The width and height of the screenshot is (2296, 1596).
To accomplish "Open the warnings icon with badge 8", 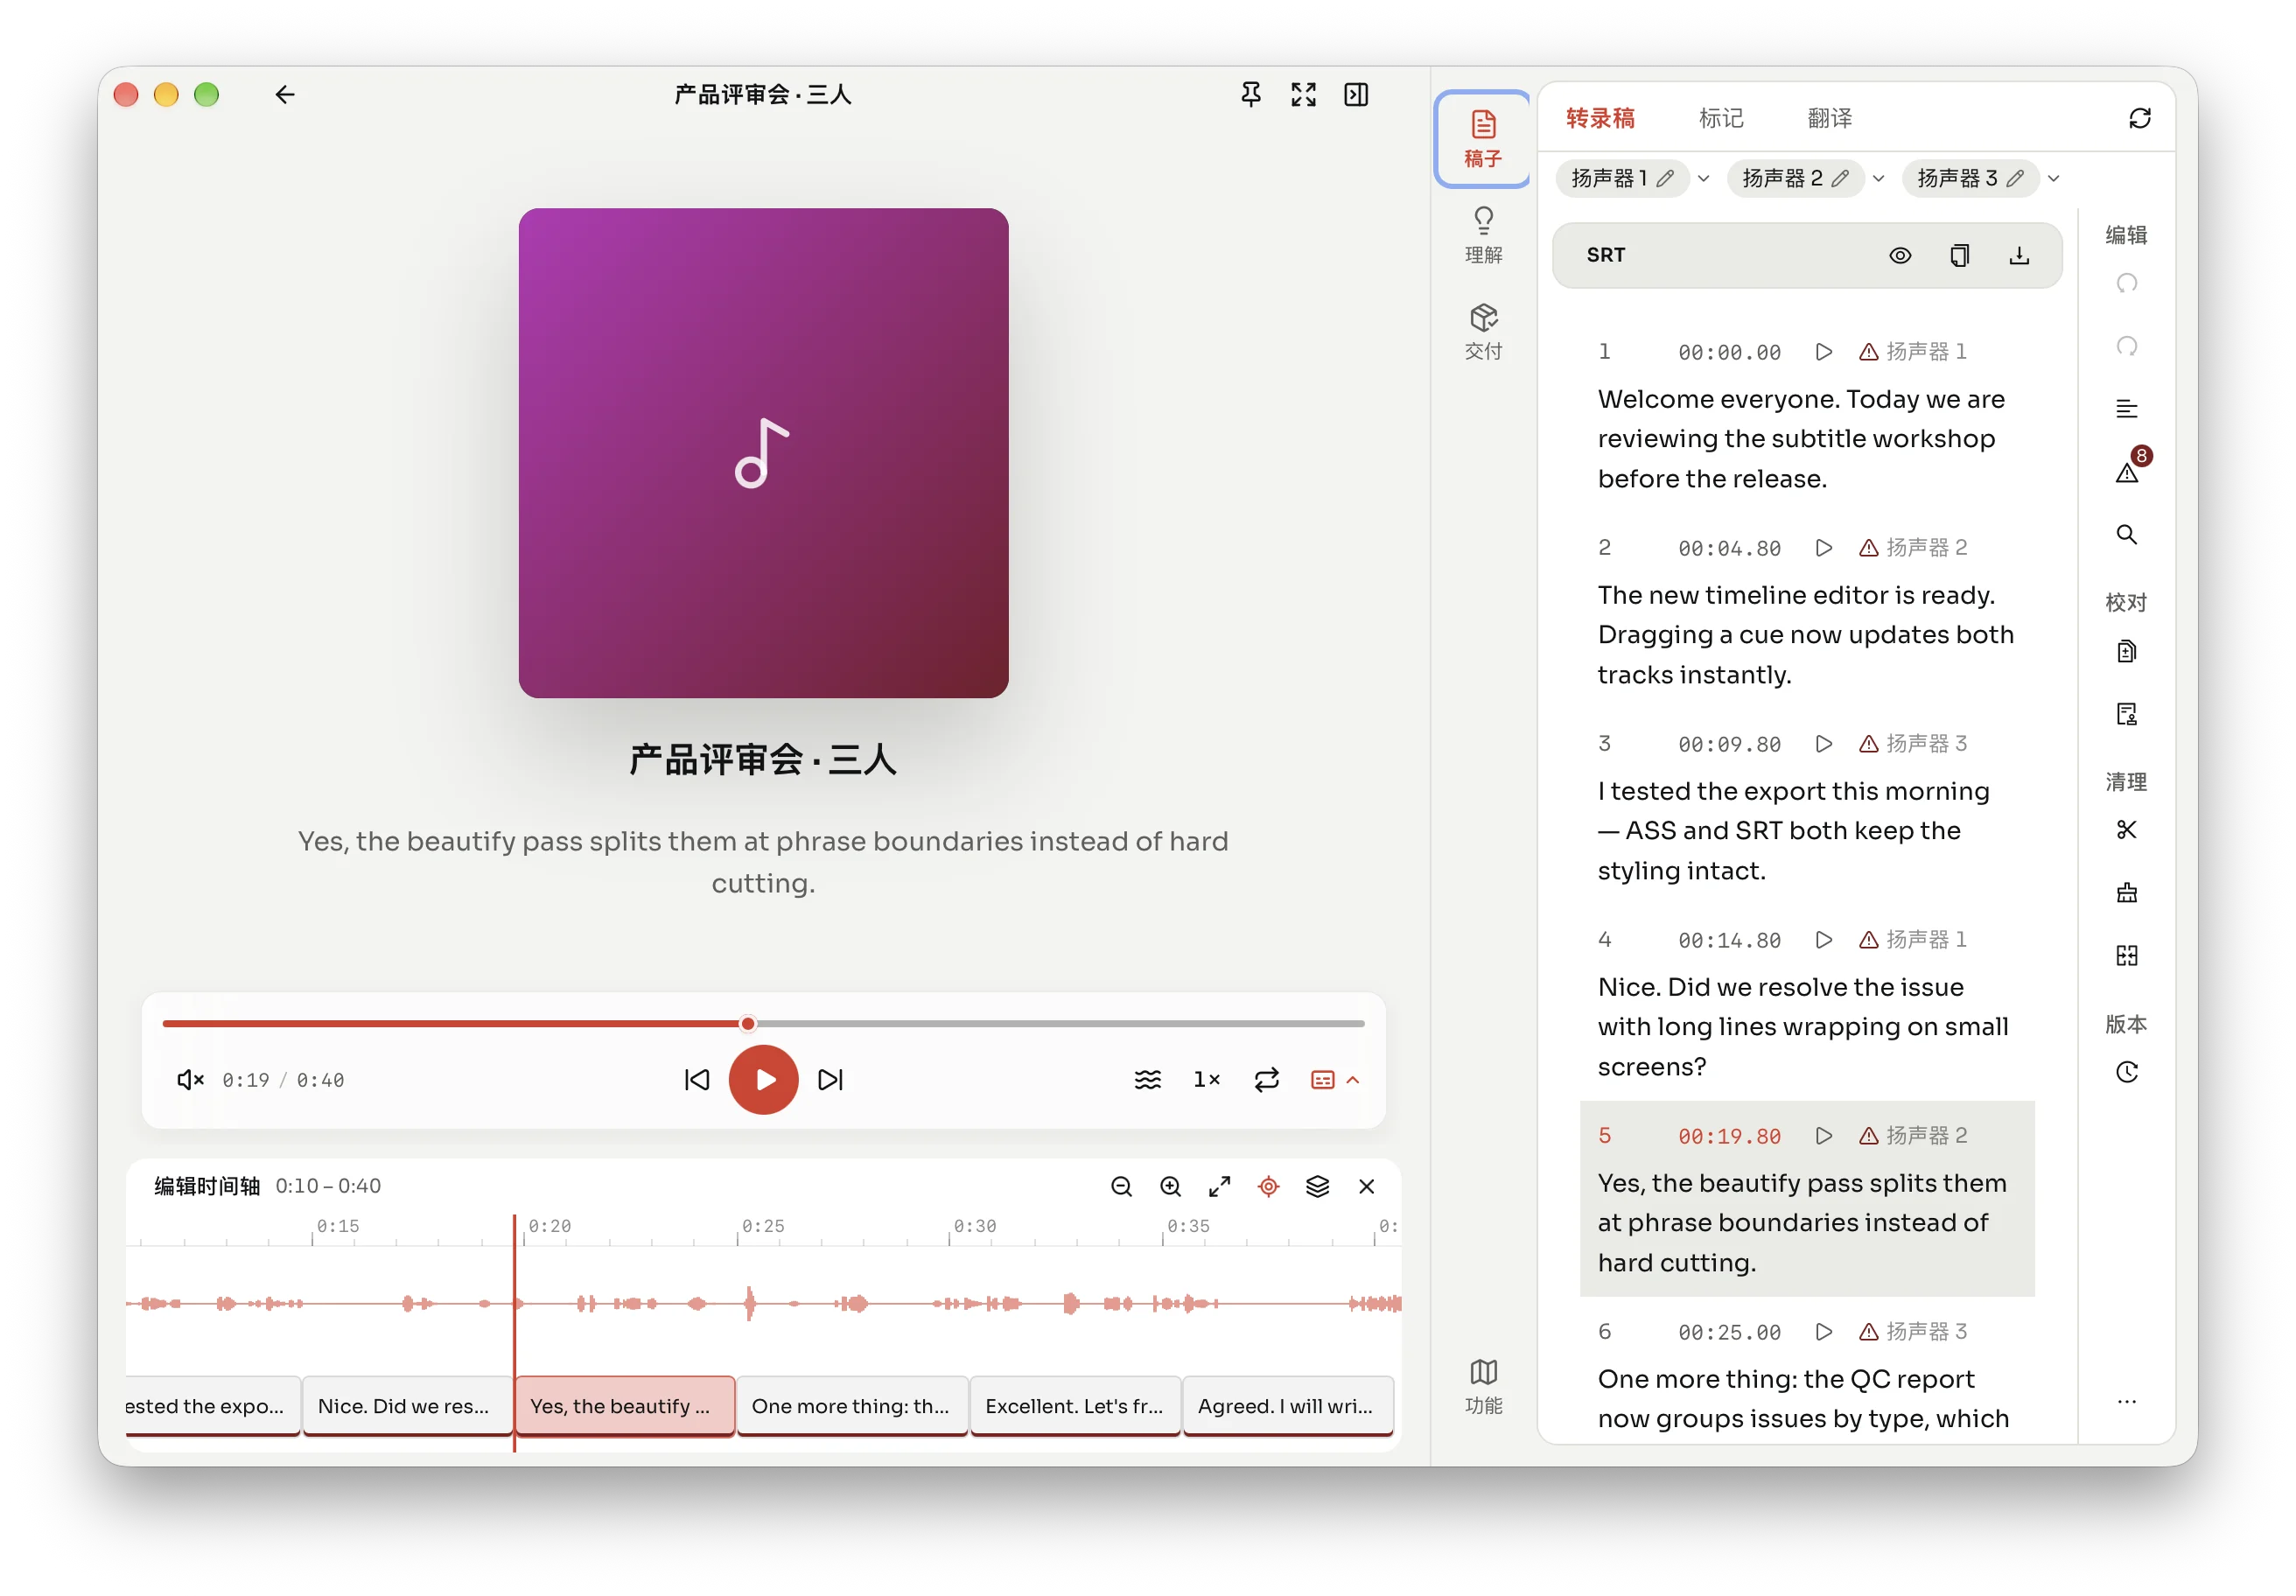I will (2127, 472).
